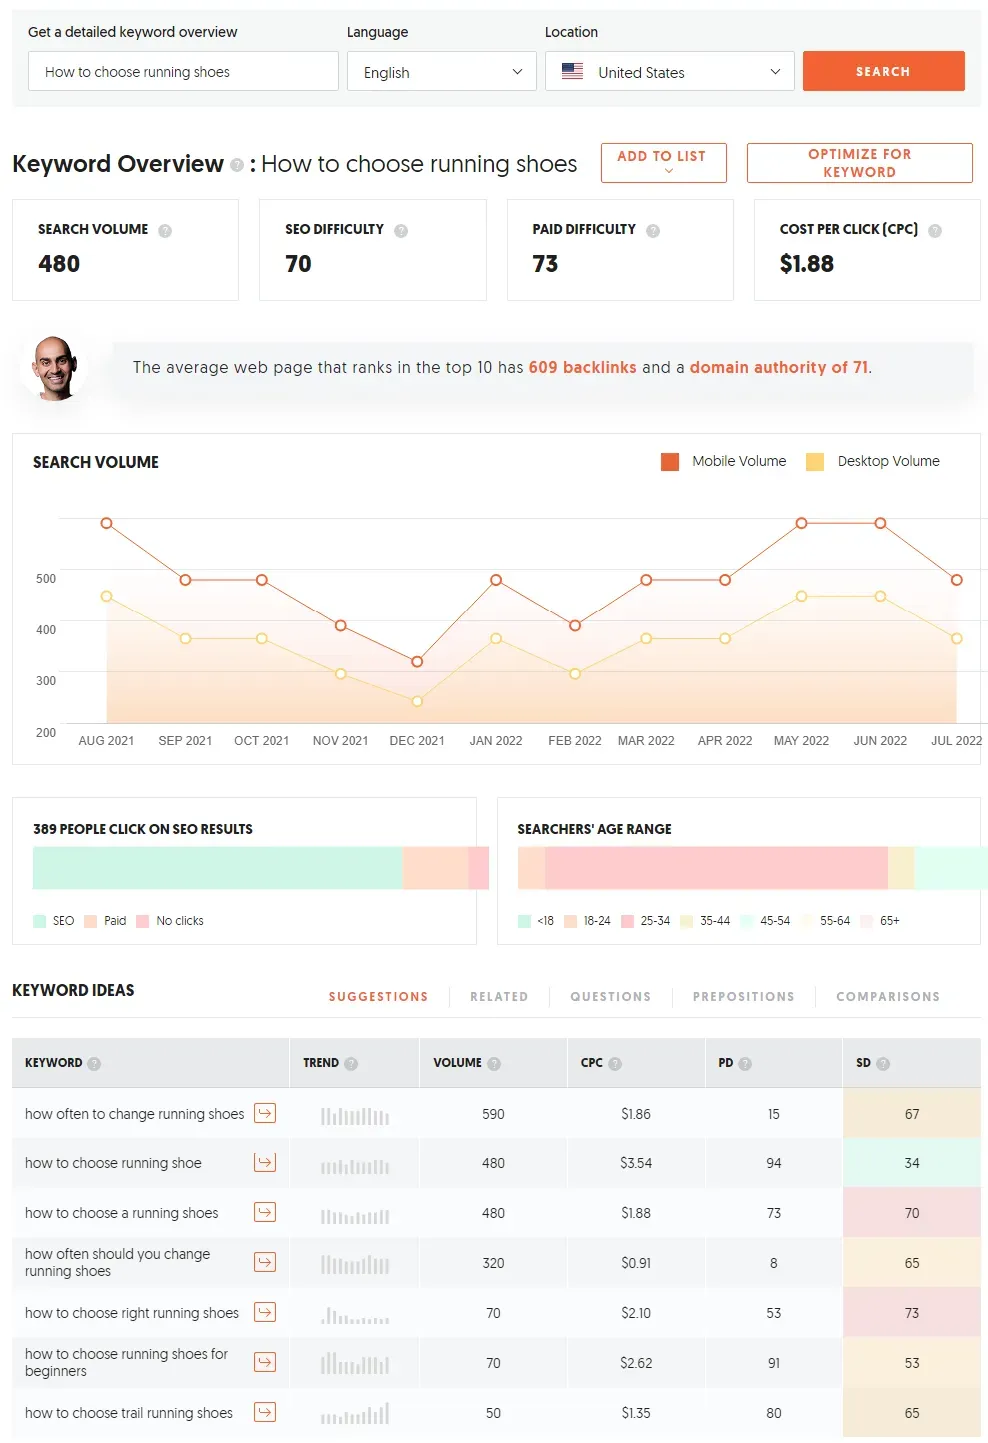Click Search Volume info question icon
The width and height of the screenshot is (988, 1443).
tap(165, 231)
